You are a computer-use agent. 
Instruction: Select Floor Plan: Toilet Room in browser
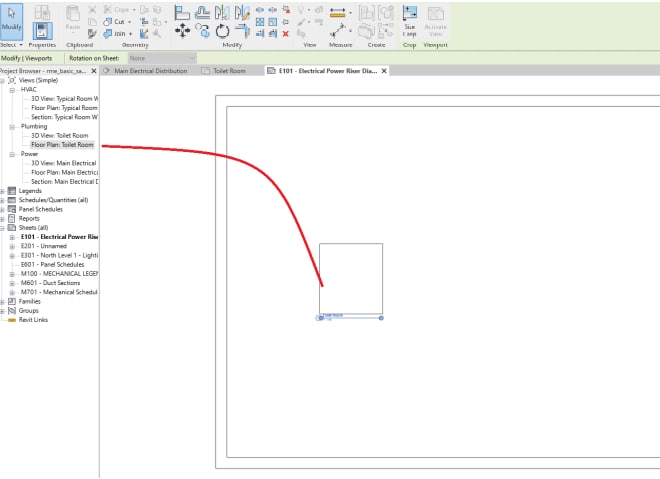[x=68, y=144]
